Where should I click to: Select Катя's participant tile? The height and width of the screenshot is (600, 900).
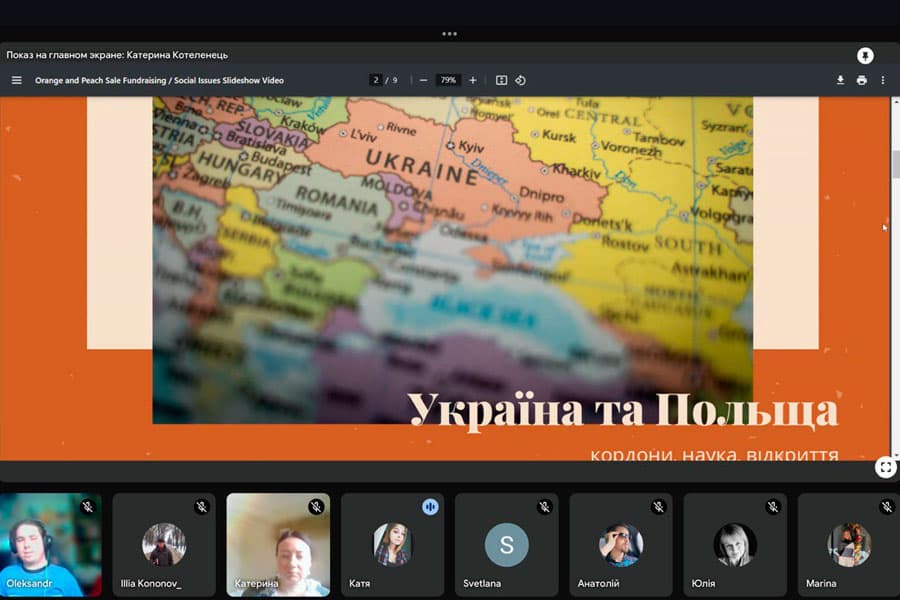(x=393, y=545)
